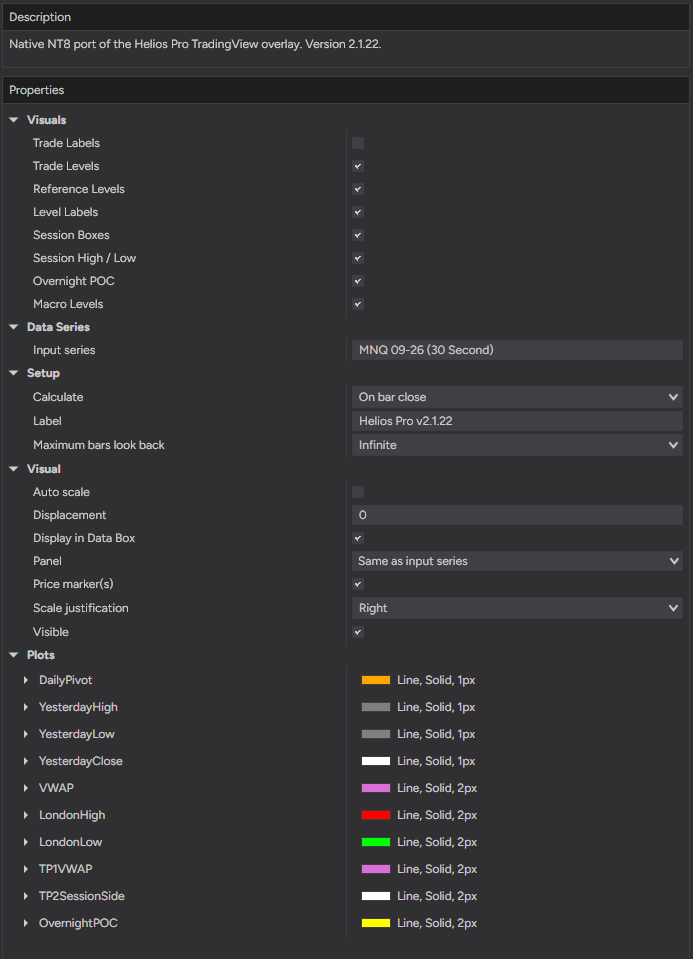The height and width of the screenshot is (959, 693).
Task: Toggle Overnight POC checkbox
Action: [x=358, y=281]
